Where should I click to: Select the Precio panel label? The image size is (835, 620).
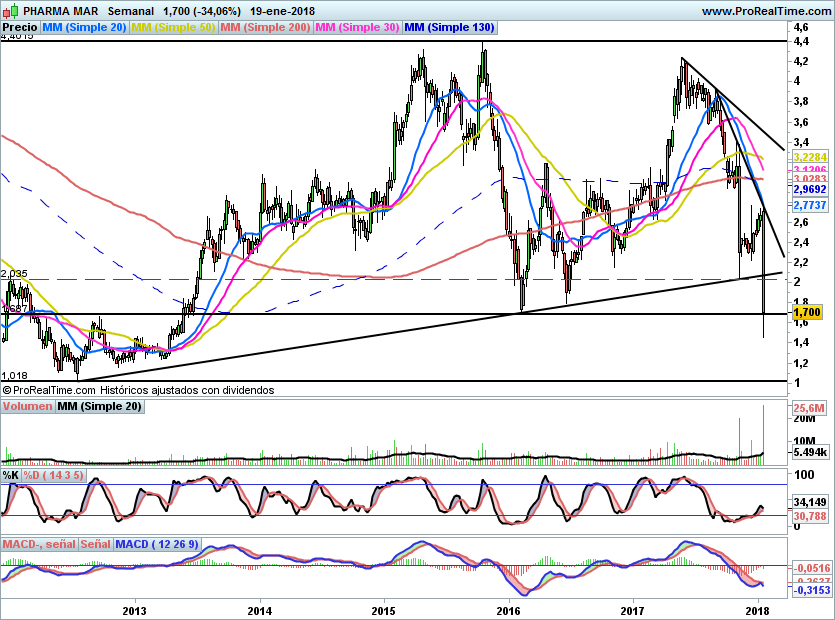pos(21,28)
